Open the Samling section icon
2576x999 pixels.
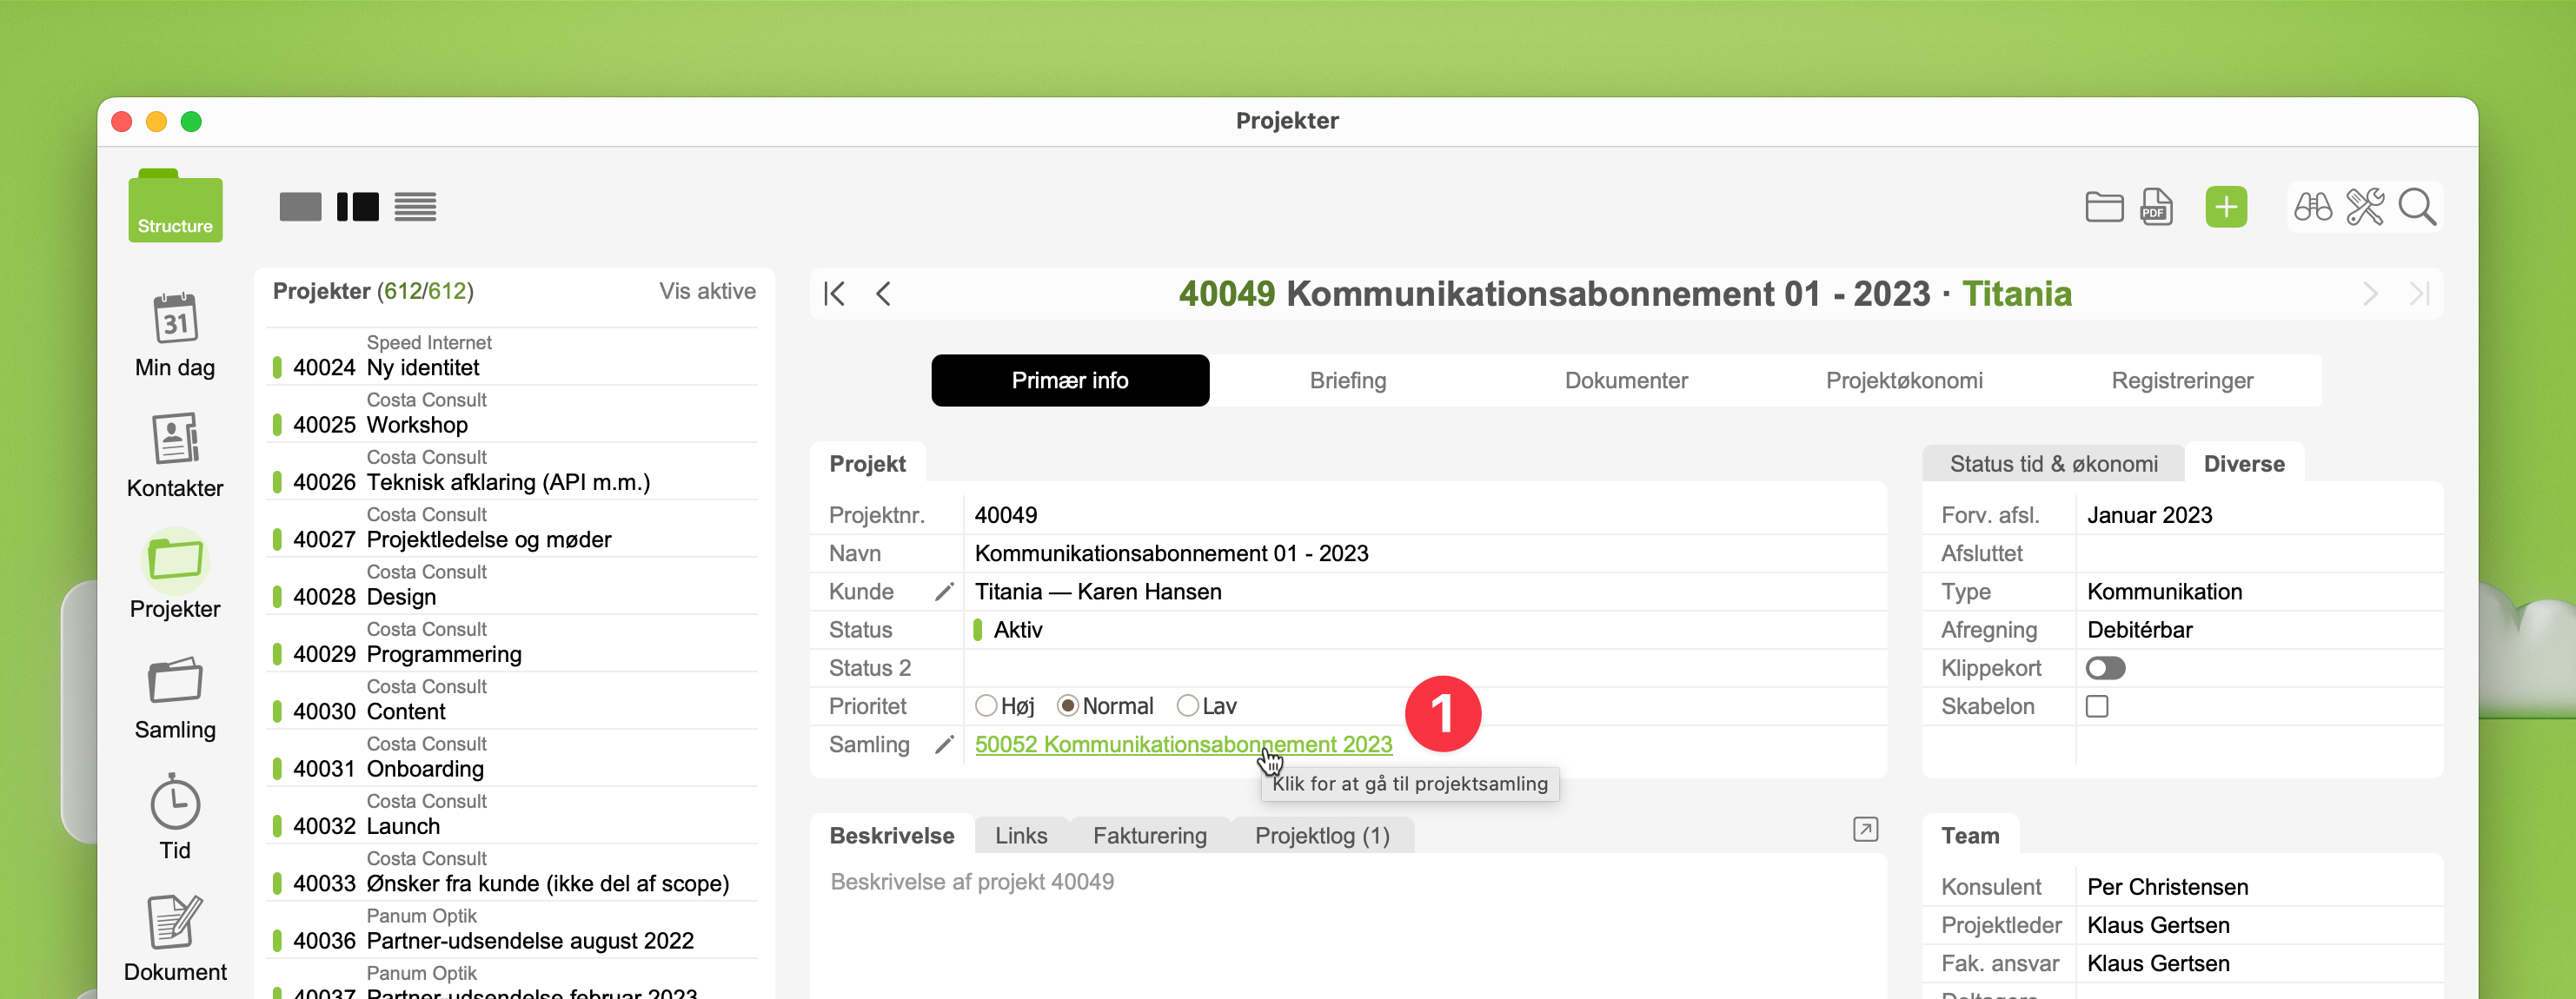[x=175, y=682]
